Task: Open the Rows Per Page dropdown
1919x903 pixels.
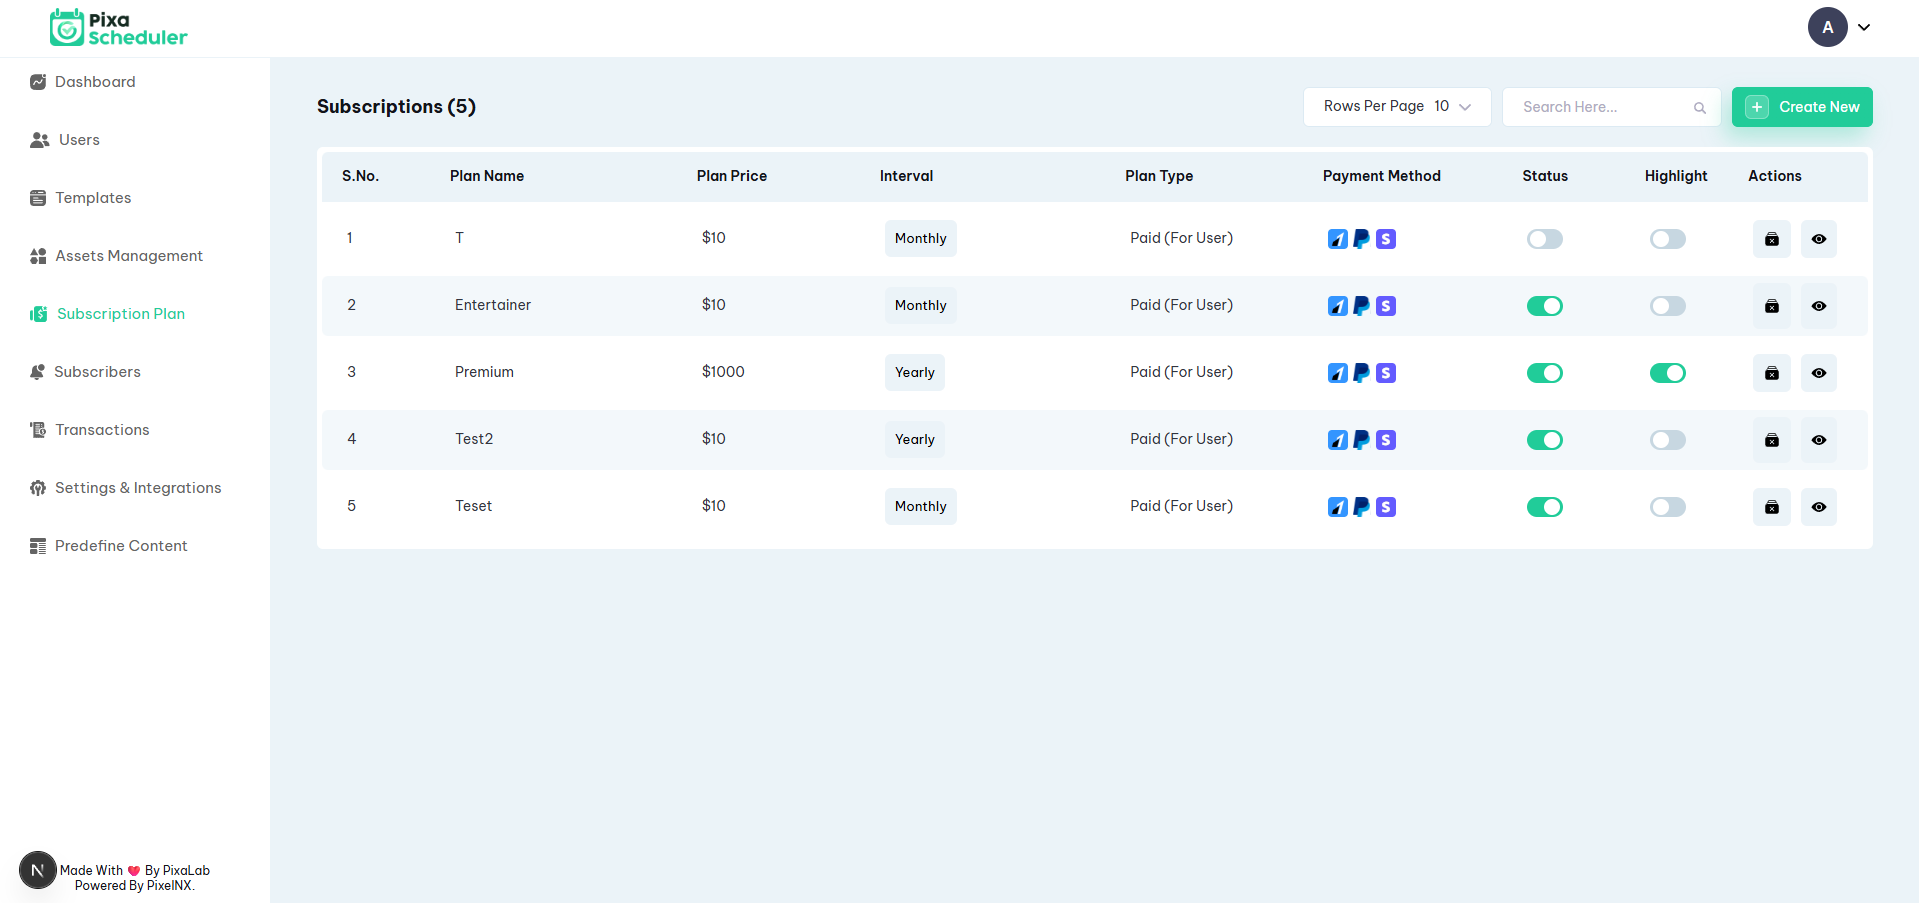Action: pyautogui.click(x=1396, y=107)
